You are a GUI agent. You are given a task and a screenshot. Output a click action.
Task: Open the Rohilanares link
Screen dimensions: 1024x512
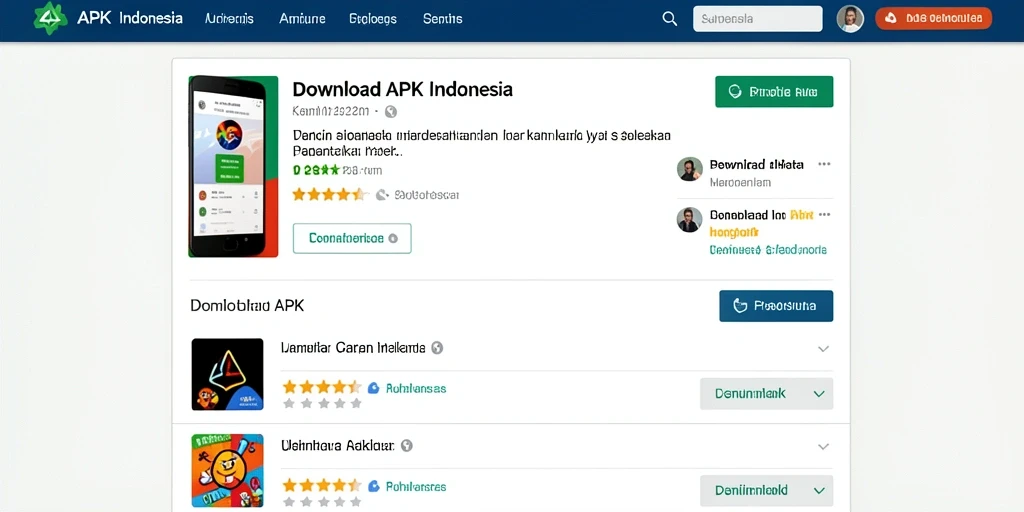[x=416, y=487]
